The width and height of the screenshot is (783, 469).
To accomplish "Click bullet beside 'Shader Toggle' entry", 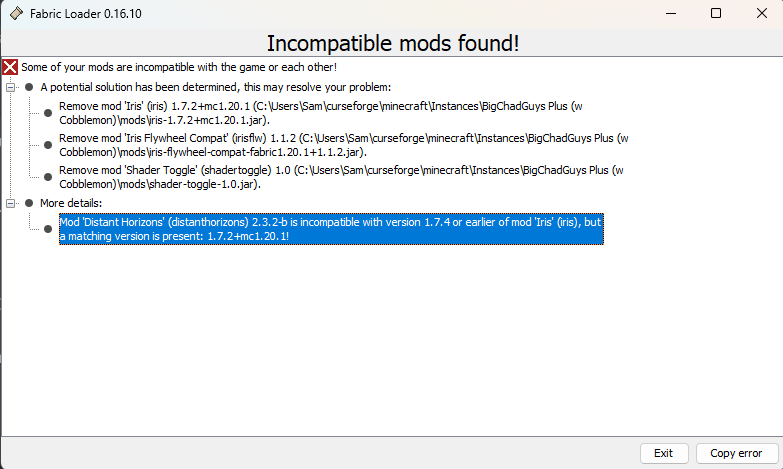I will pyautogui.click(x=47, y=178).
